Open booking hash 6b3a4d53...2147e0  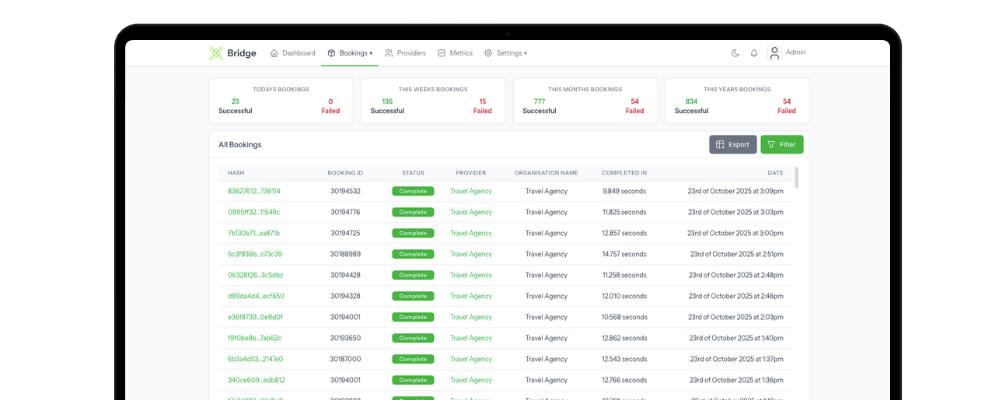pyautogui.click(x=256, y=359)
